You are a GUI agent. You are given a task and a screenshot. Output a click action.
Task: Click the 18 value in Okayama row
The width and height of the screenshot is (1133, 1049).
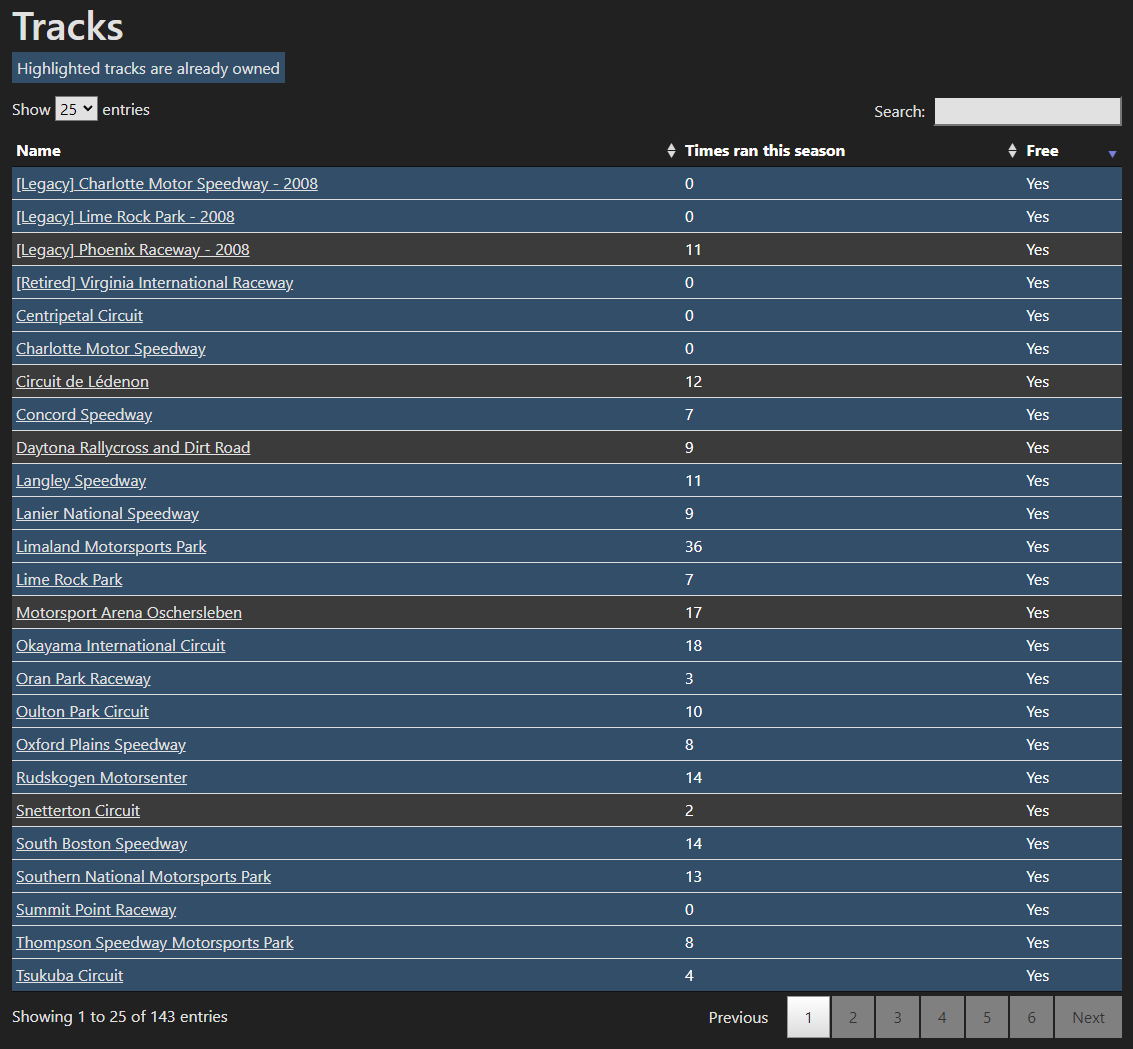click(694, 646)
